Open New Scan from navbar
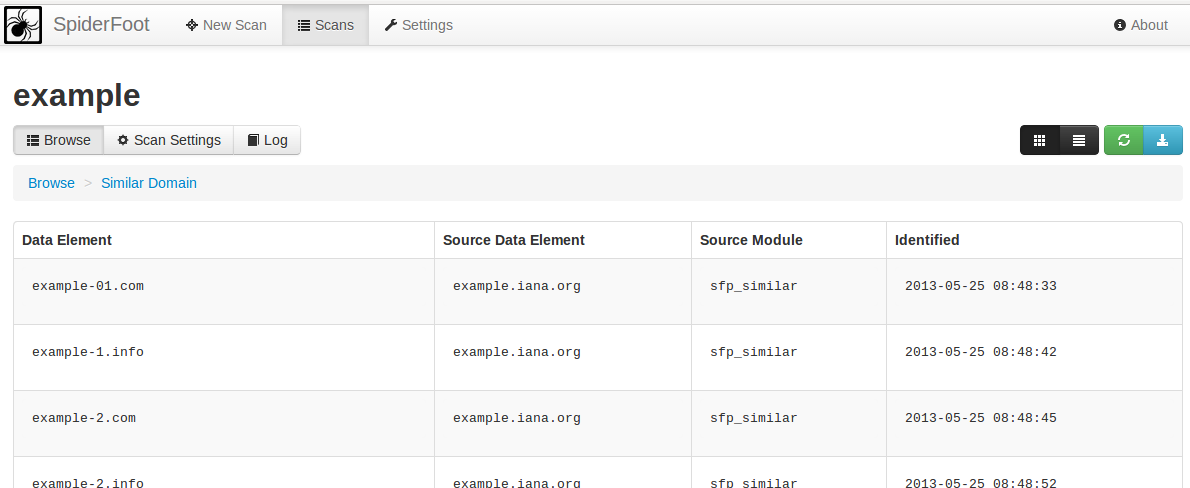 point(226,25)
